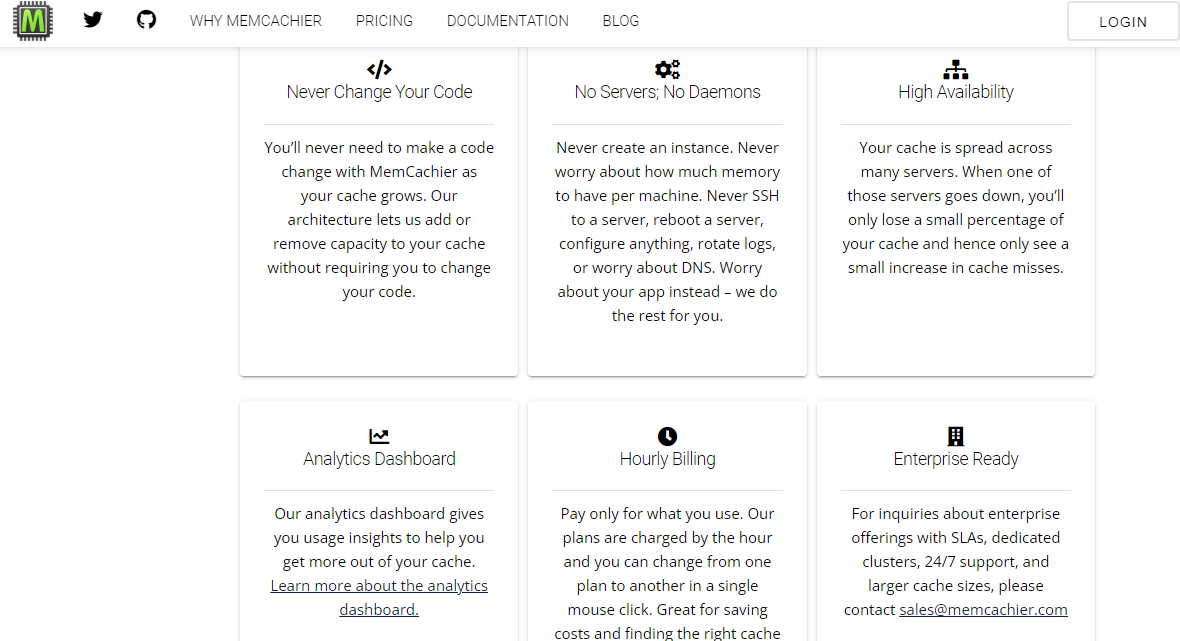
Task: Click the Never Change Your Code heading
Action: click(379, 92)
